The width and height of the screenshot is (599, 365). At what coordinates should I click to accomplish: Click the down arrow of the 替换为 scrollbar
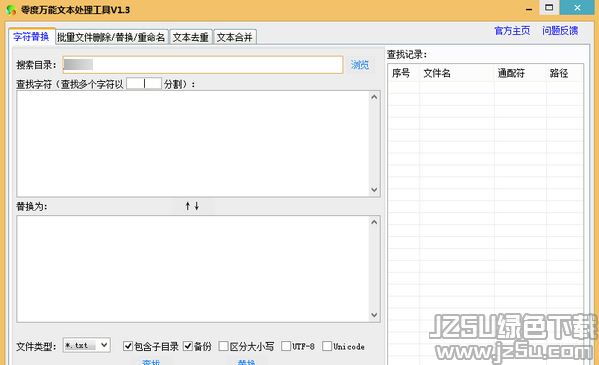click(374, 315)
